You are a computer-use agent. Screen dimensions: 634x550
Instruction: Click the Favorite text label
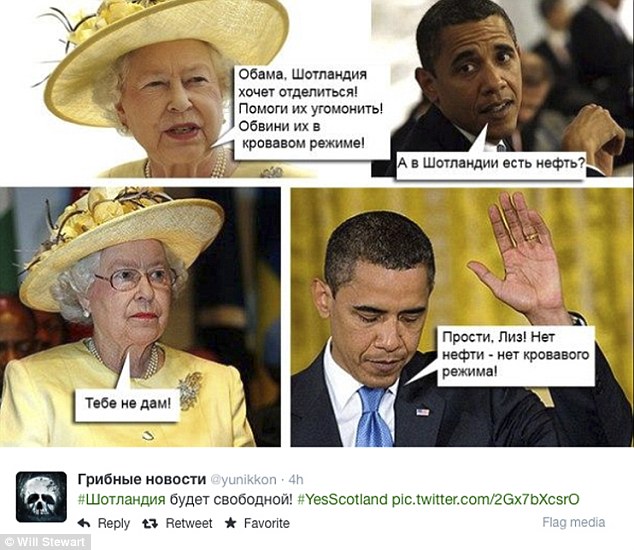pyautogui.click(x=266, y=523)
